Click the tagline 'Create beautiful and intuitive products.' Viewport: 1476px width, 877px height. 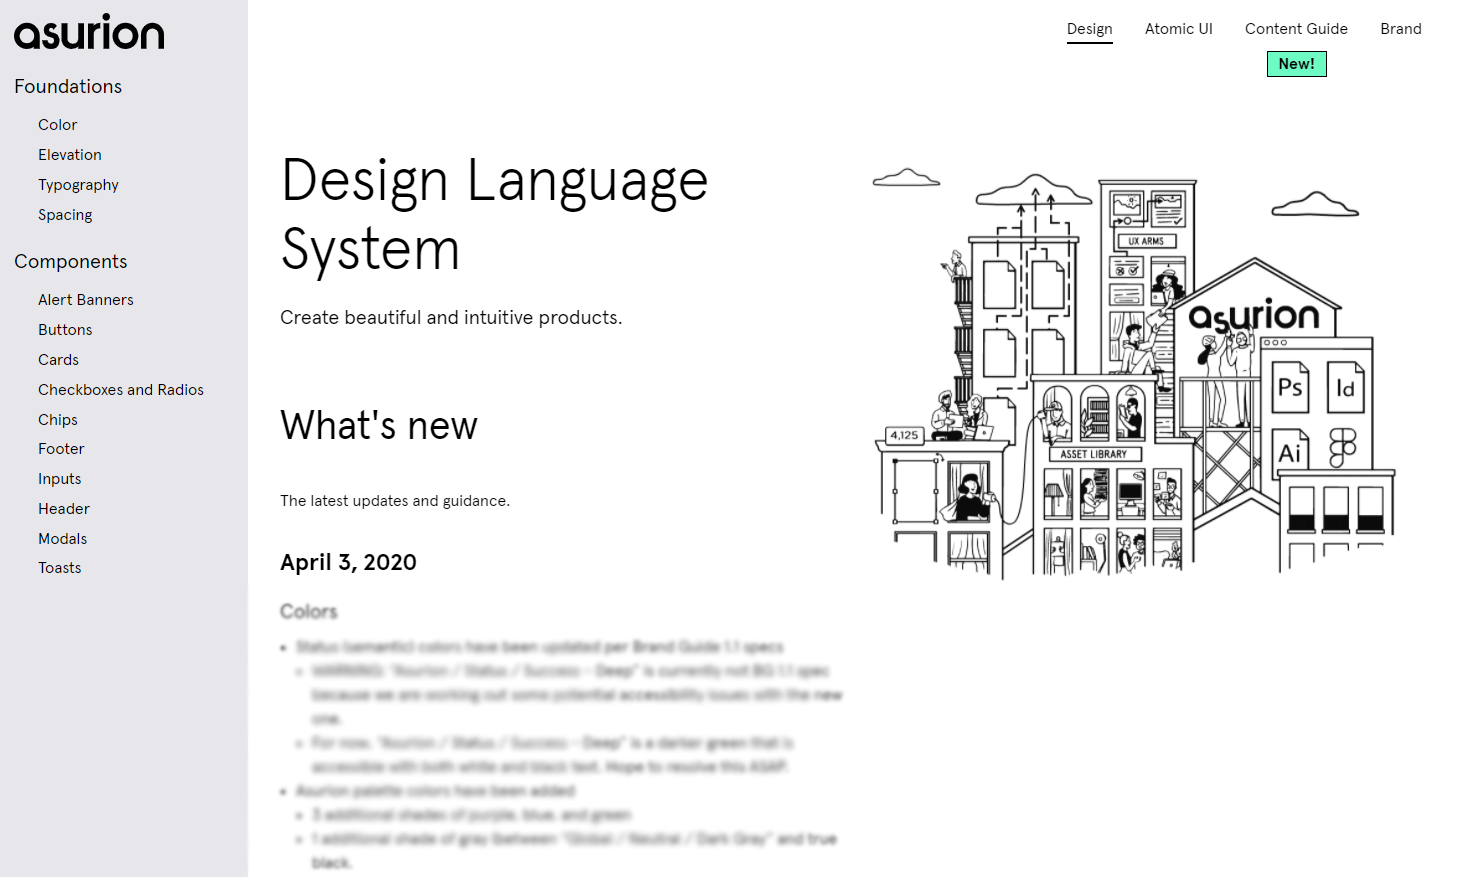pos(451,318)
